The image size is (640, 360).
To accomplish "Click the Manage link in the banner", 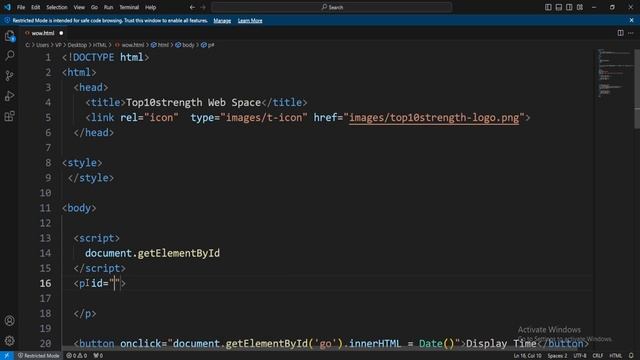I will point(222,20).
